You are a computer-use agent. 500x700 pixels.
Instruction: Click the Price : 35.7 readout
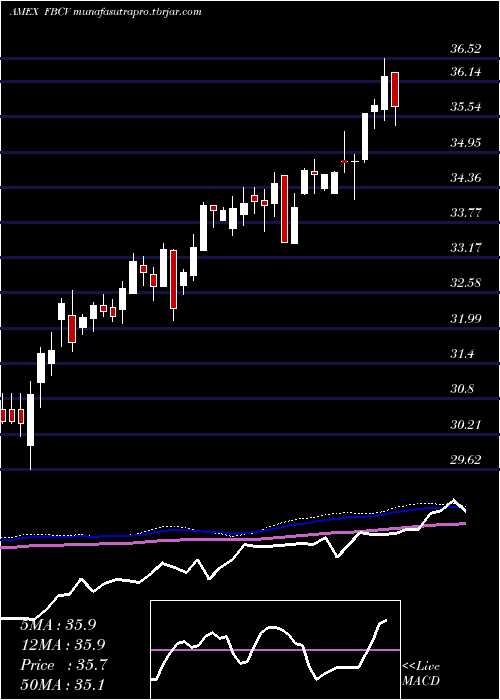point(64,665)
